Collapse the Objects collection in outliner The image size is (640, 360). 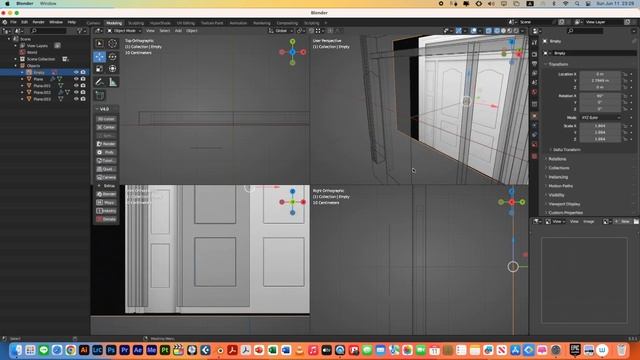tap(16, 66)
